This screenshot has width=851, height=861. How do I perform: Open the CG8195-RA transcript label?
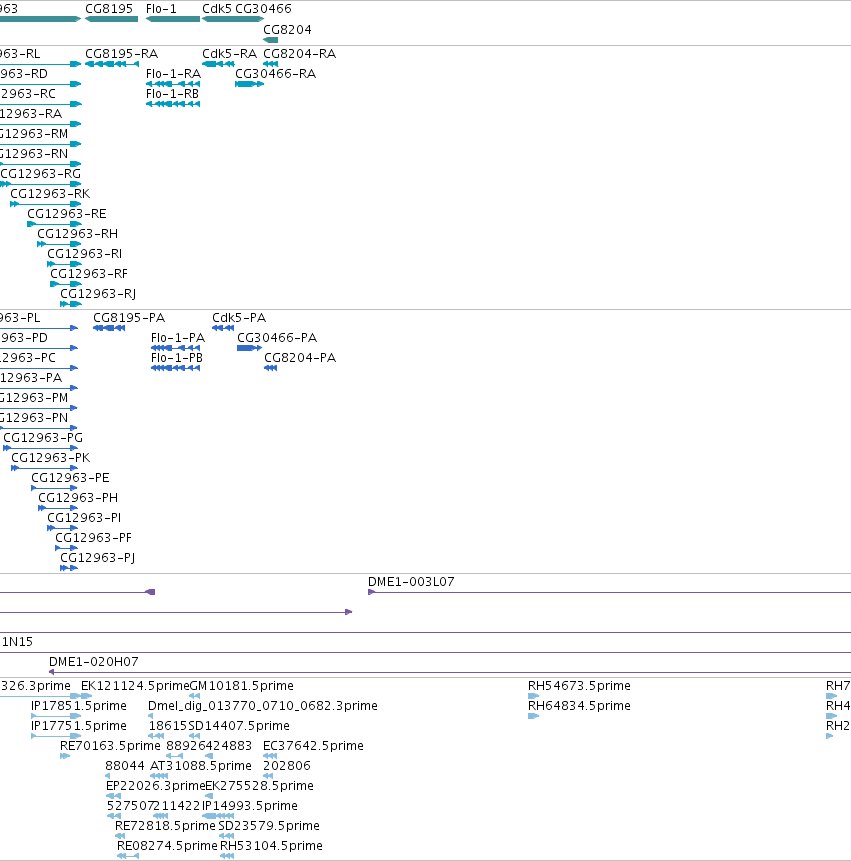pos(121,54)
